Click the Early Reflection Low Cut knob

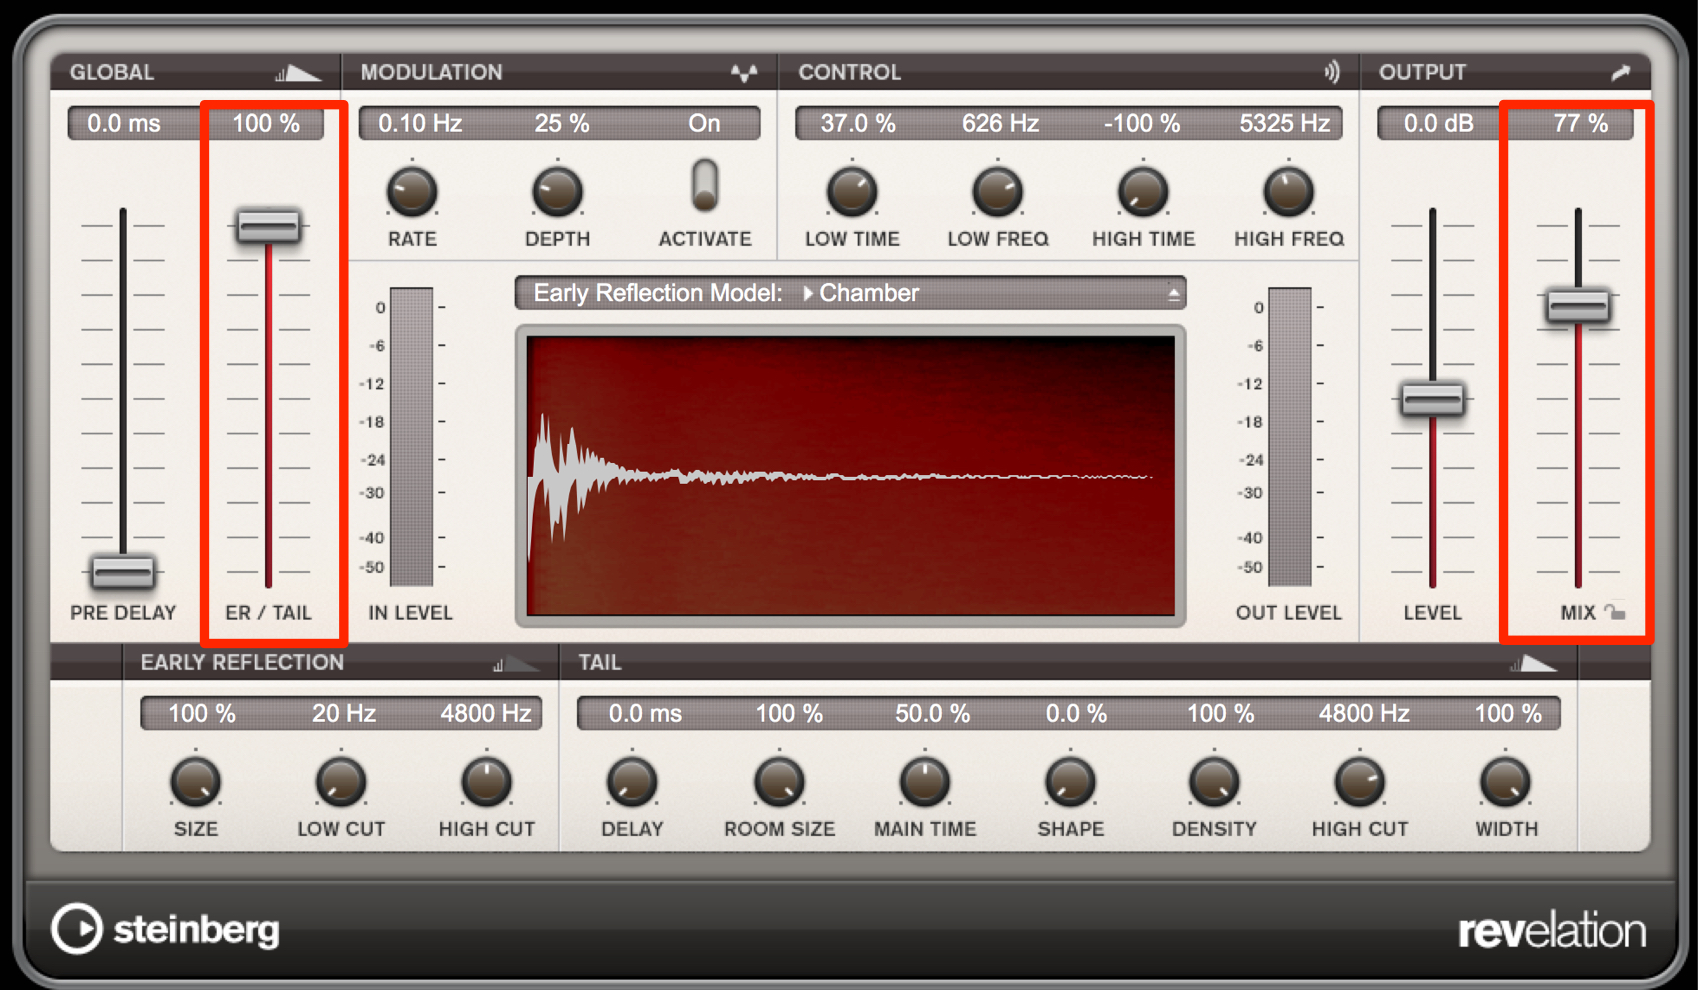point(341,782)
